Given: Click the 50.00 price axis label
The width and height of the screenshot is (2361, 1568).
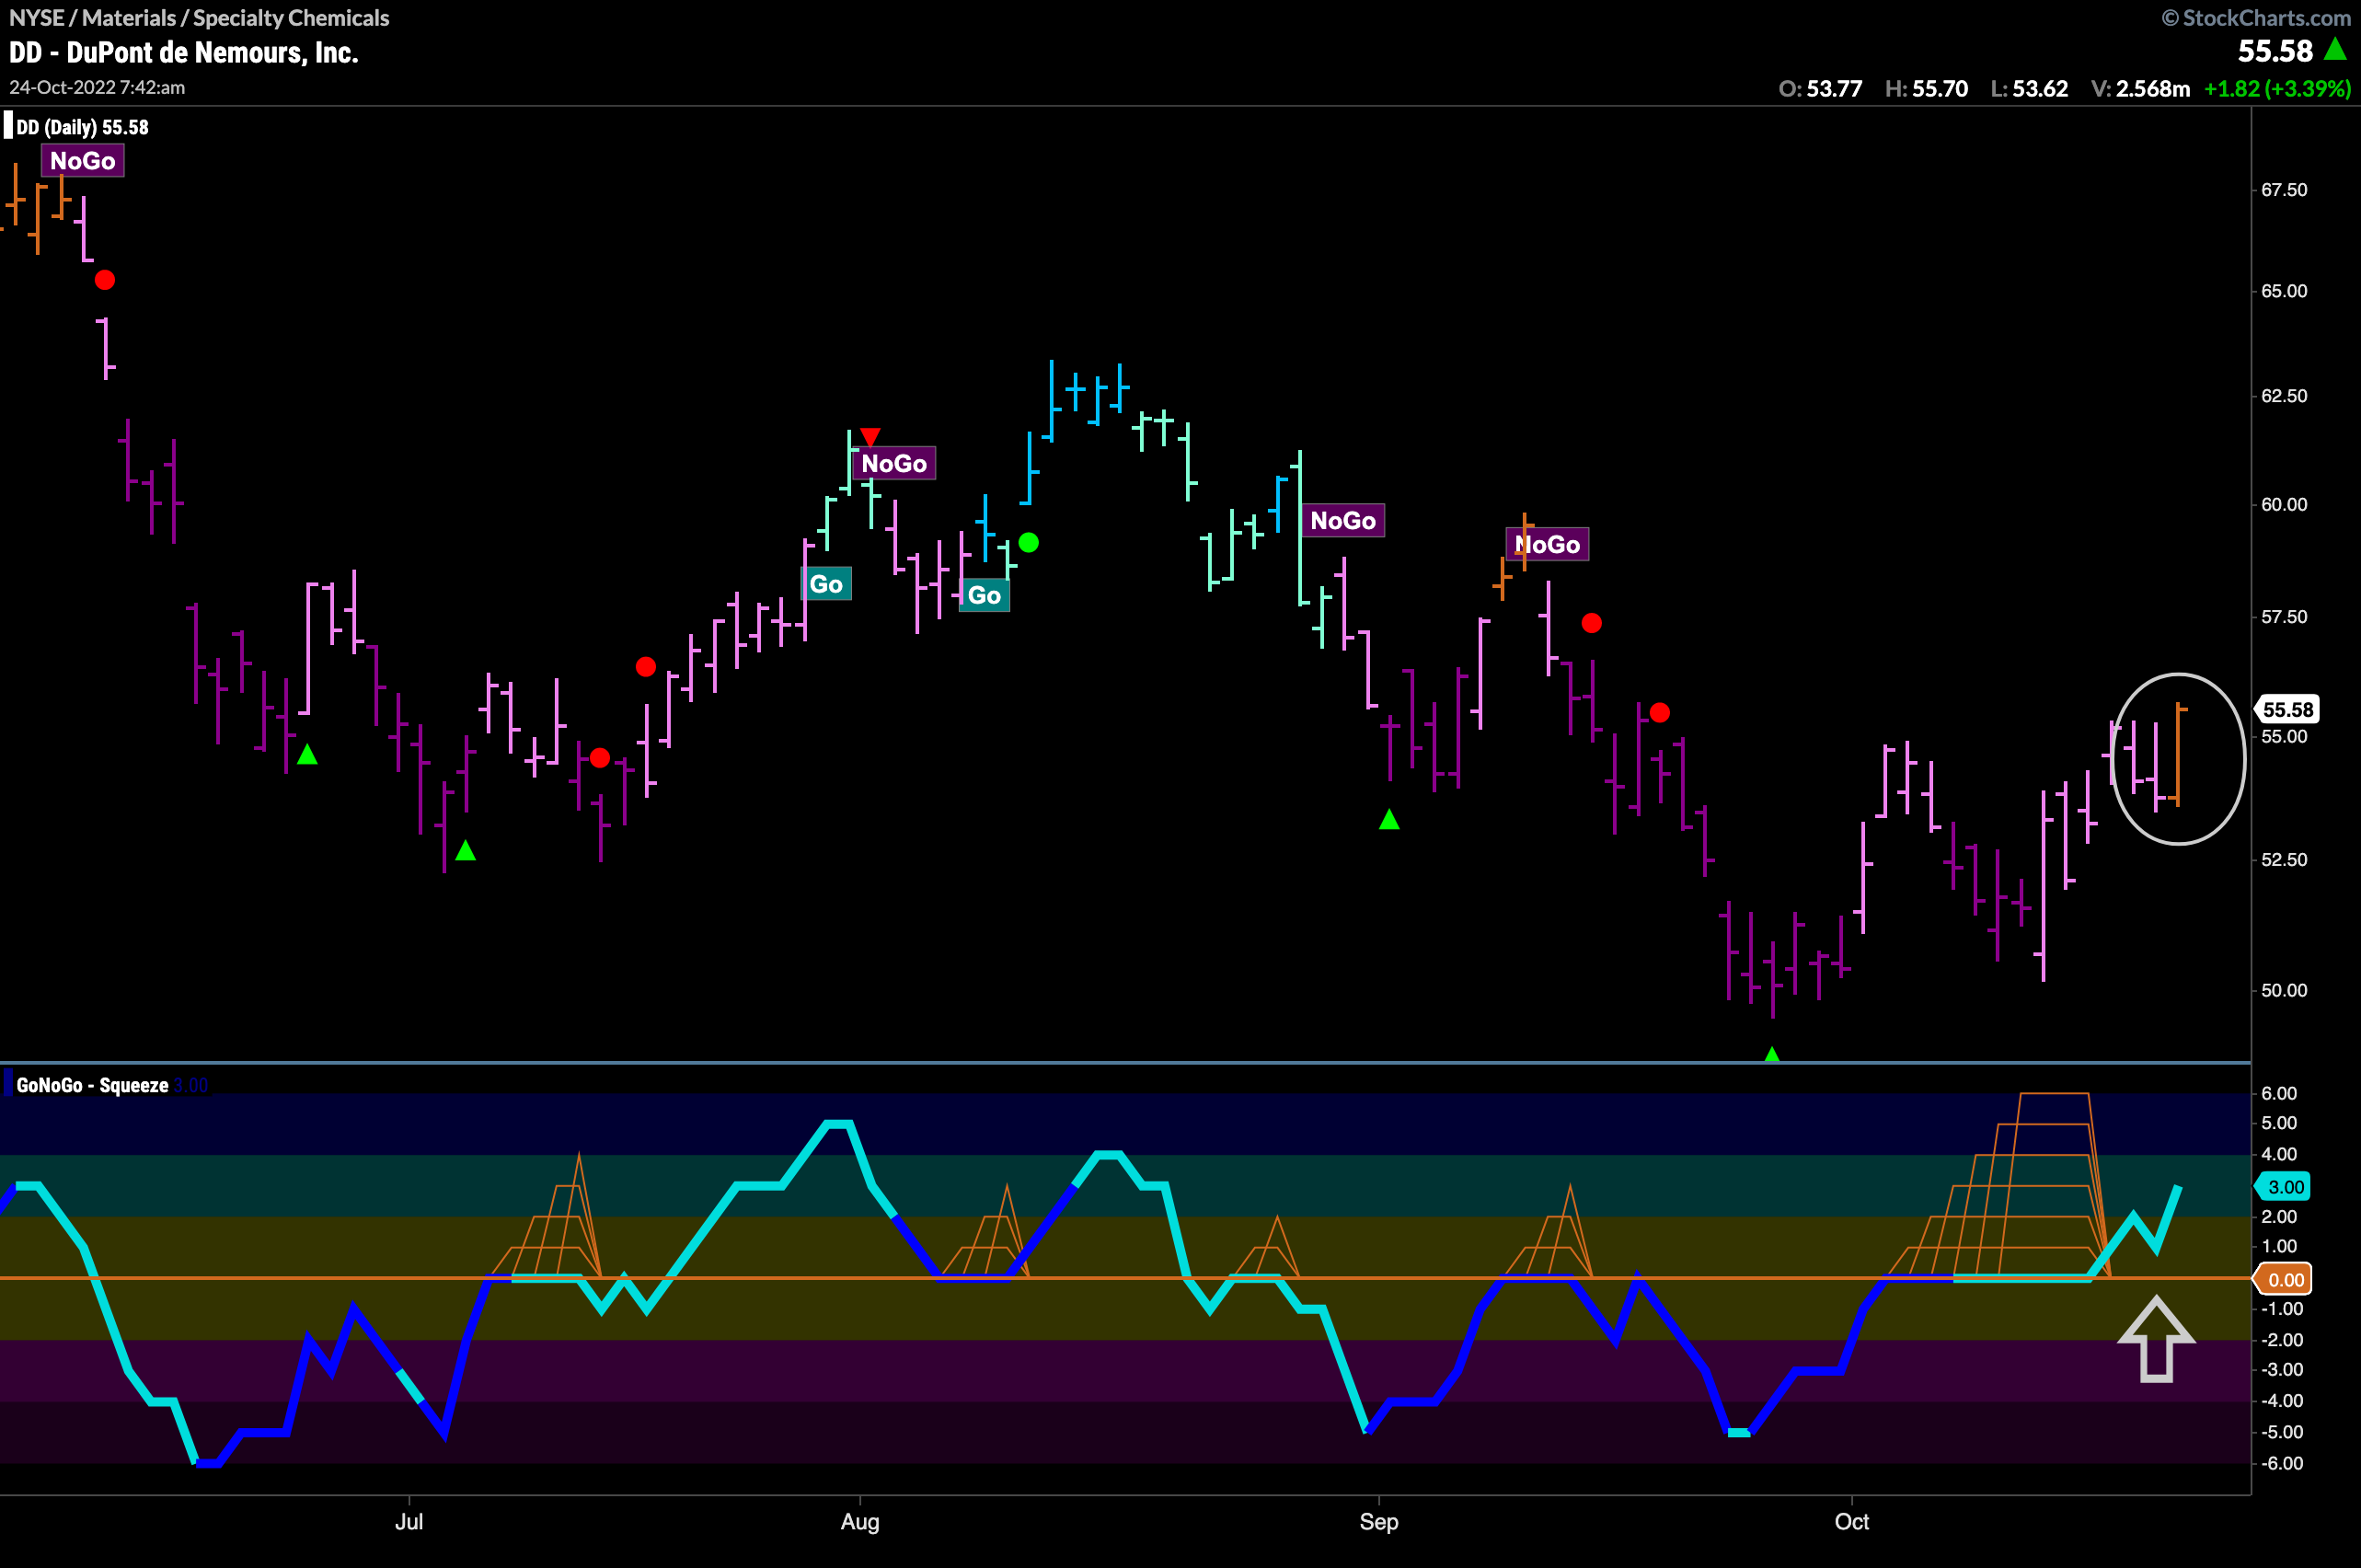Looking at the screenshot, I should 2285,990.
